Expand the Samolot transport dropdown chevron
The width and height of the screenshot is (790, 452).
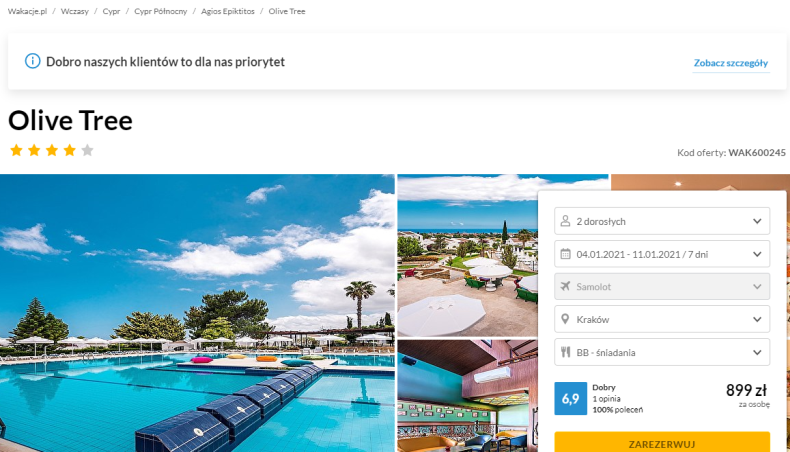pyautogui.click(x=757, y=287)
